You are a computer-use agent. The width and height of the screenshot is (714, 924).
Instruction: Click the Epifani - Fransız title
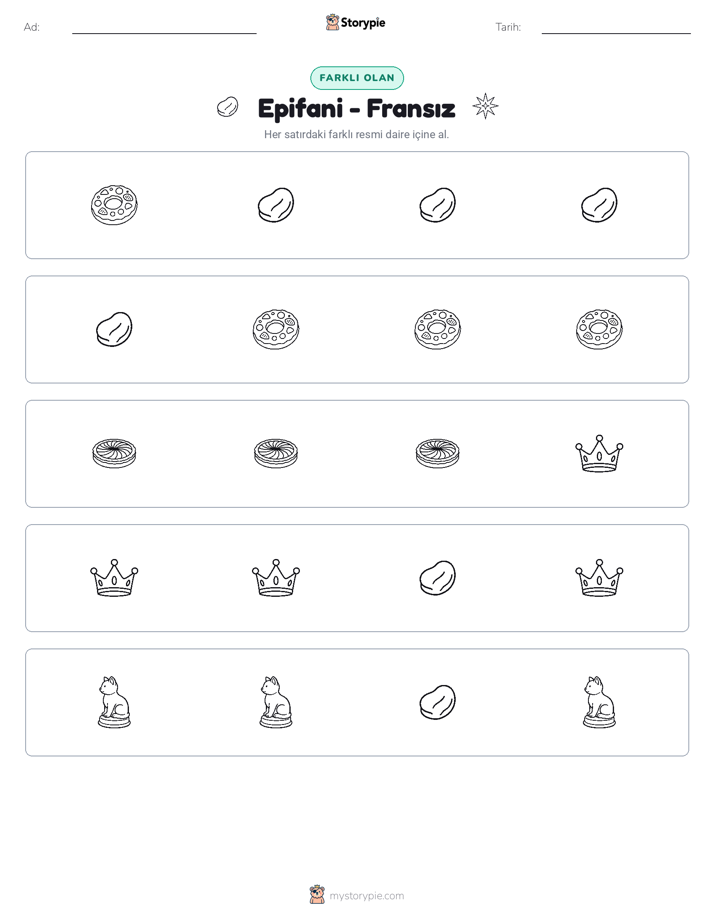click(x=357, y=108)
